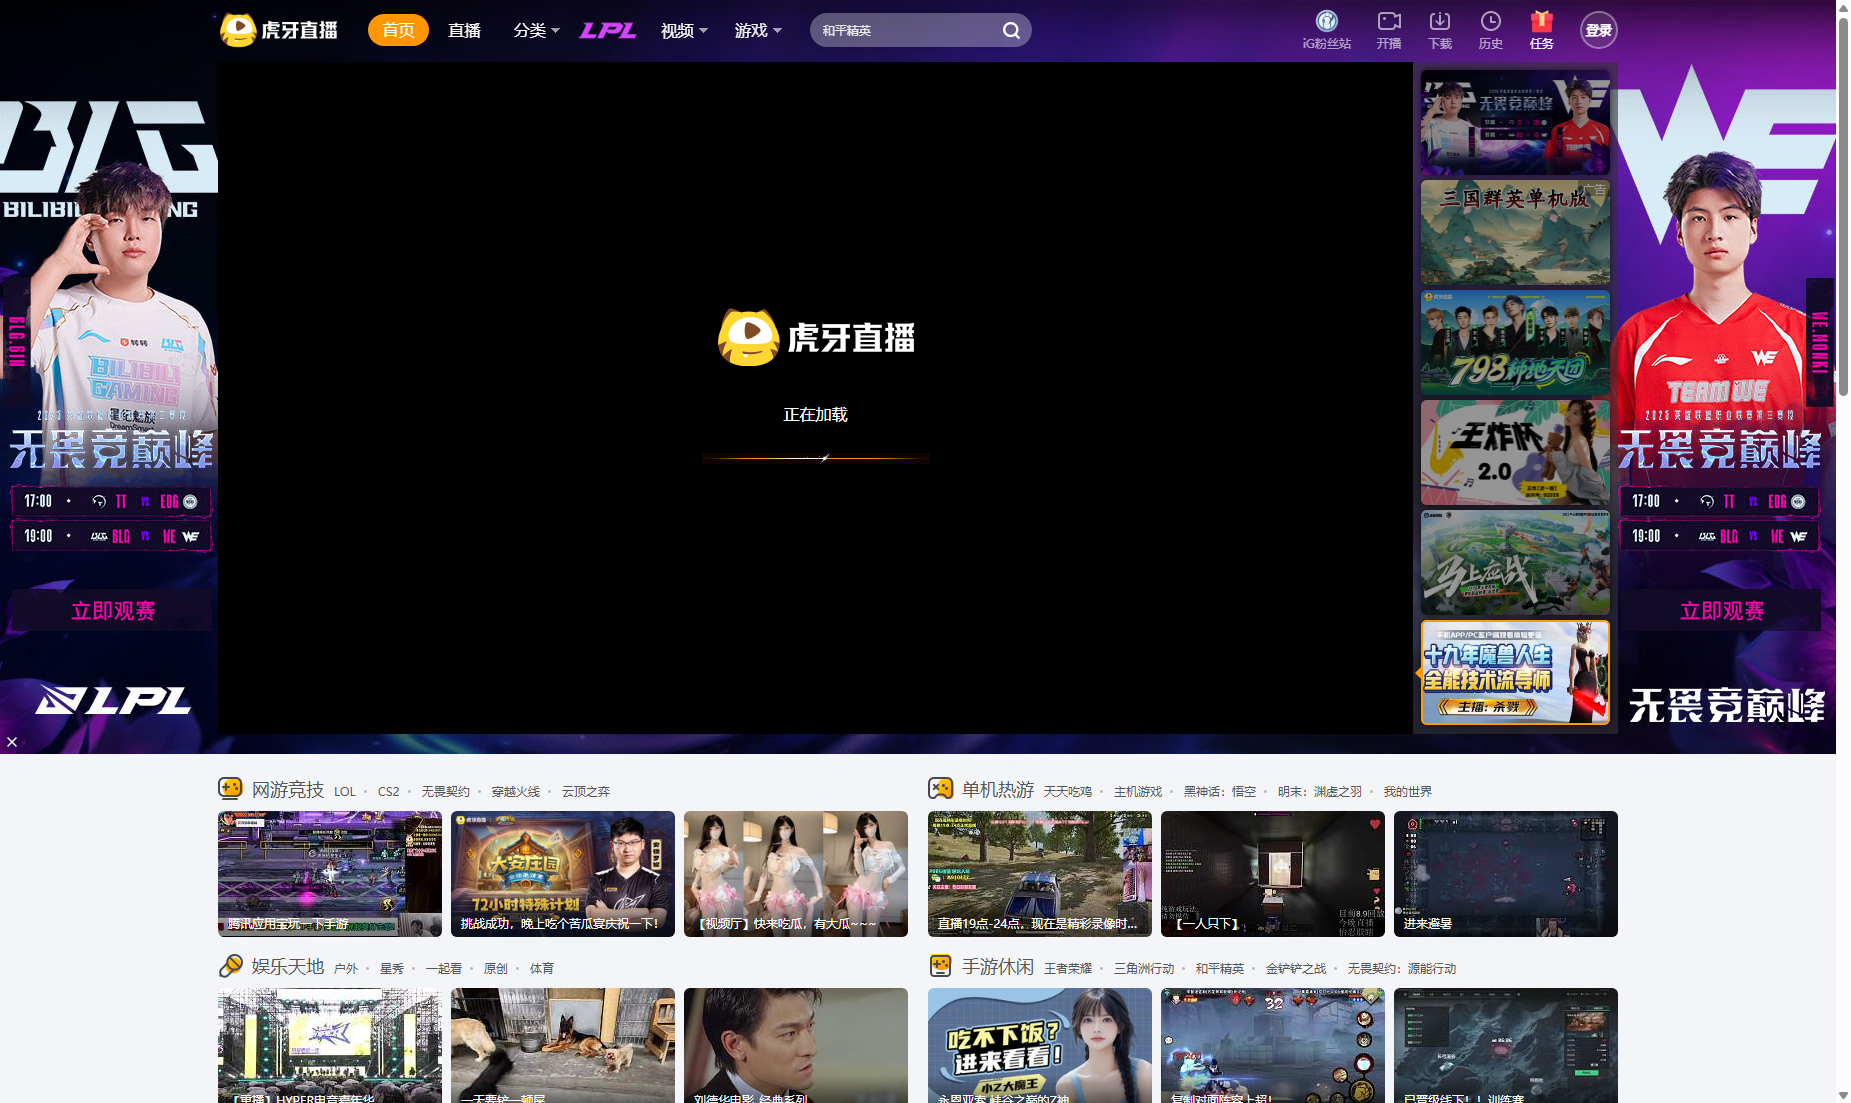
Task: Open the 户外 category link
Action: tap(345, 968)
